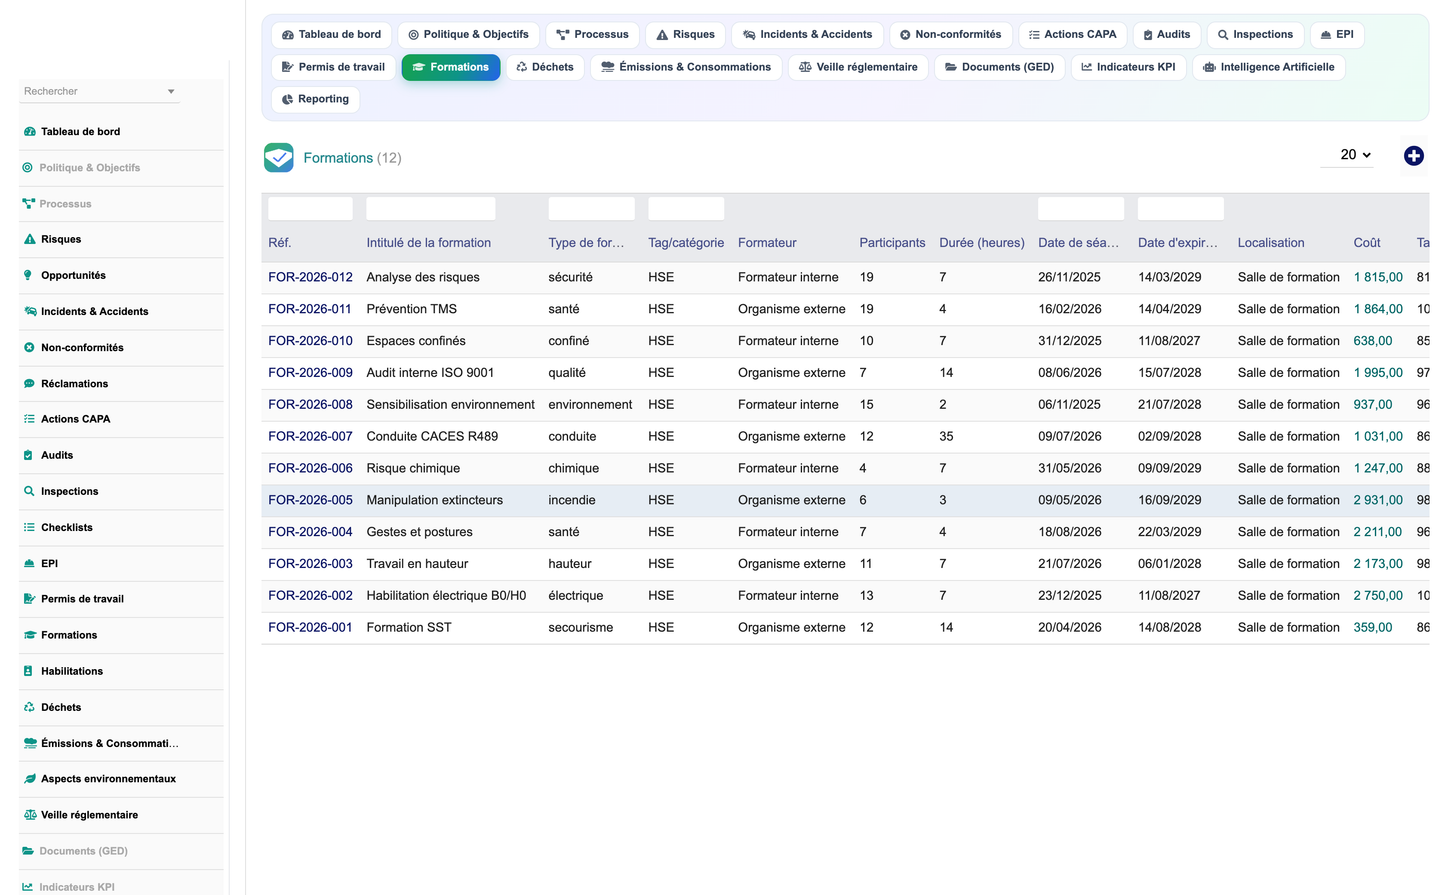
Task: Sort by the Coût column header
Action: pyautogui.click(x=1367, y=243)
